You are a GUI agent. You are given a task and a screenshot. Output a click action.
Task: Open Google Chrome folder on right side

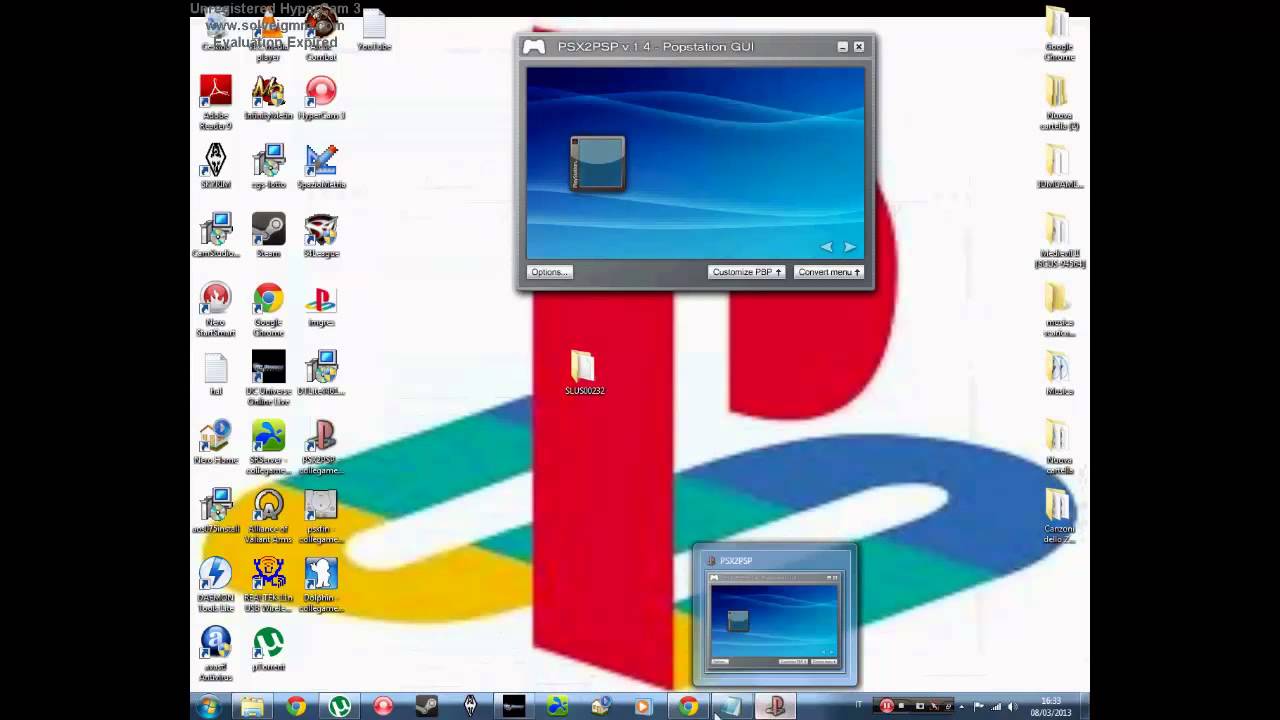tap(1059, 34)
